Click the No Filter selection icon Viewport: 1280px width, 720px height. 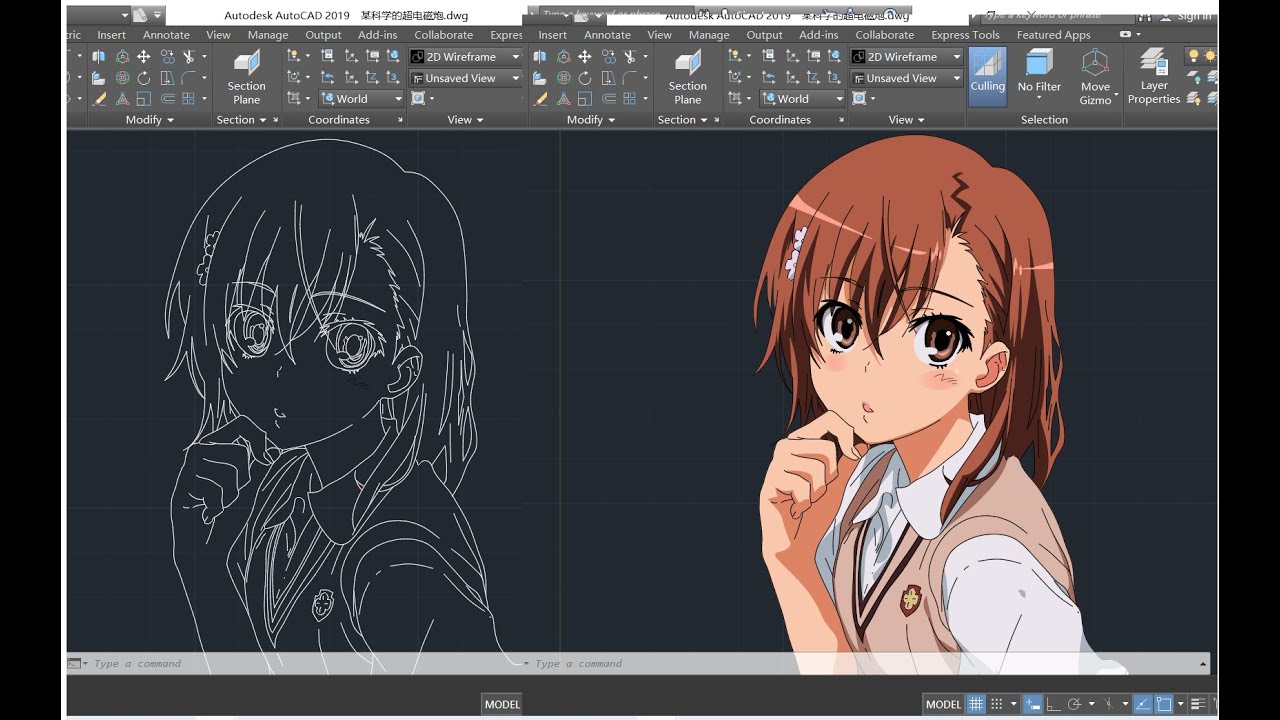(1039, 72)
